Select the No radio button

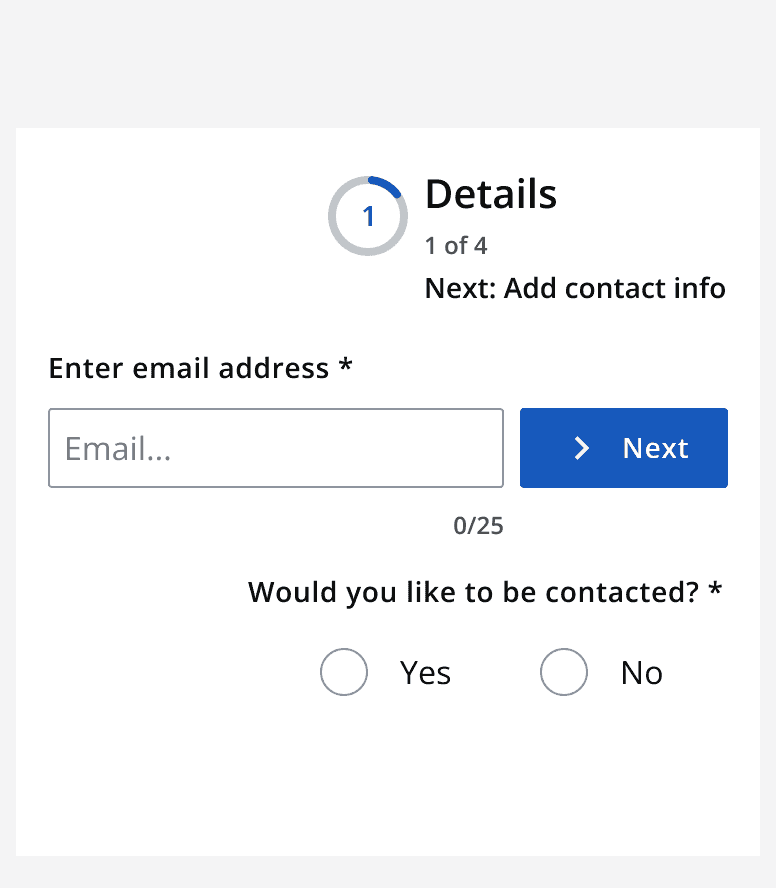564,672
